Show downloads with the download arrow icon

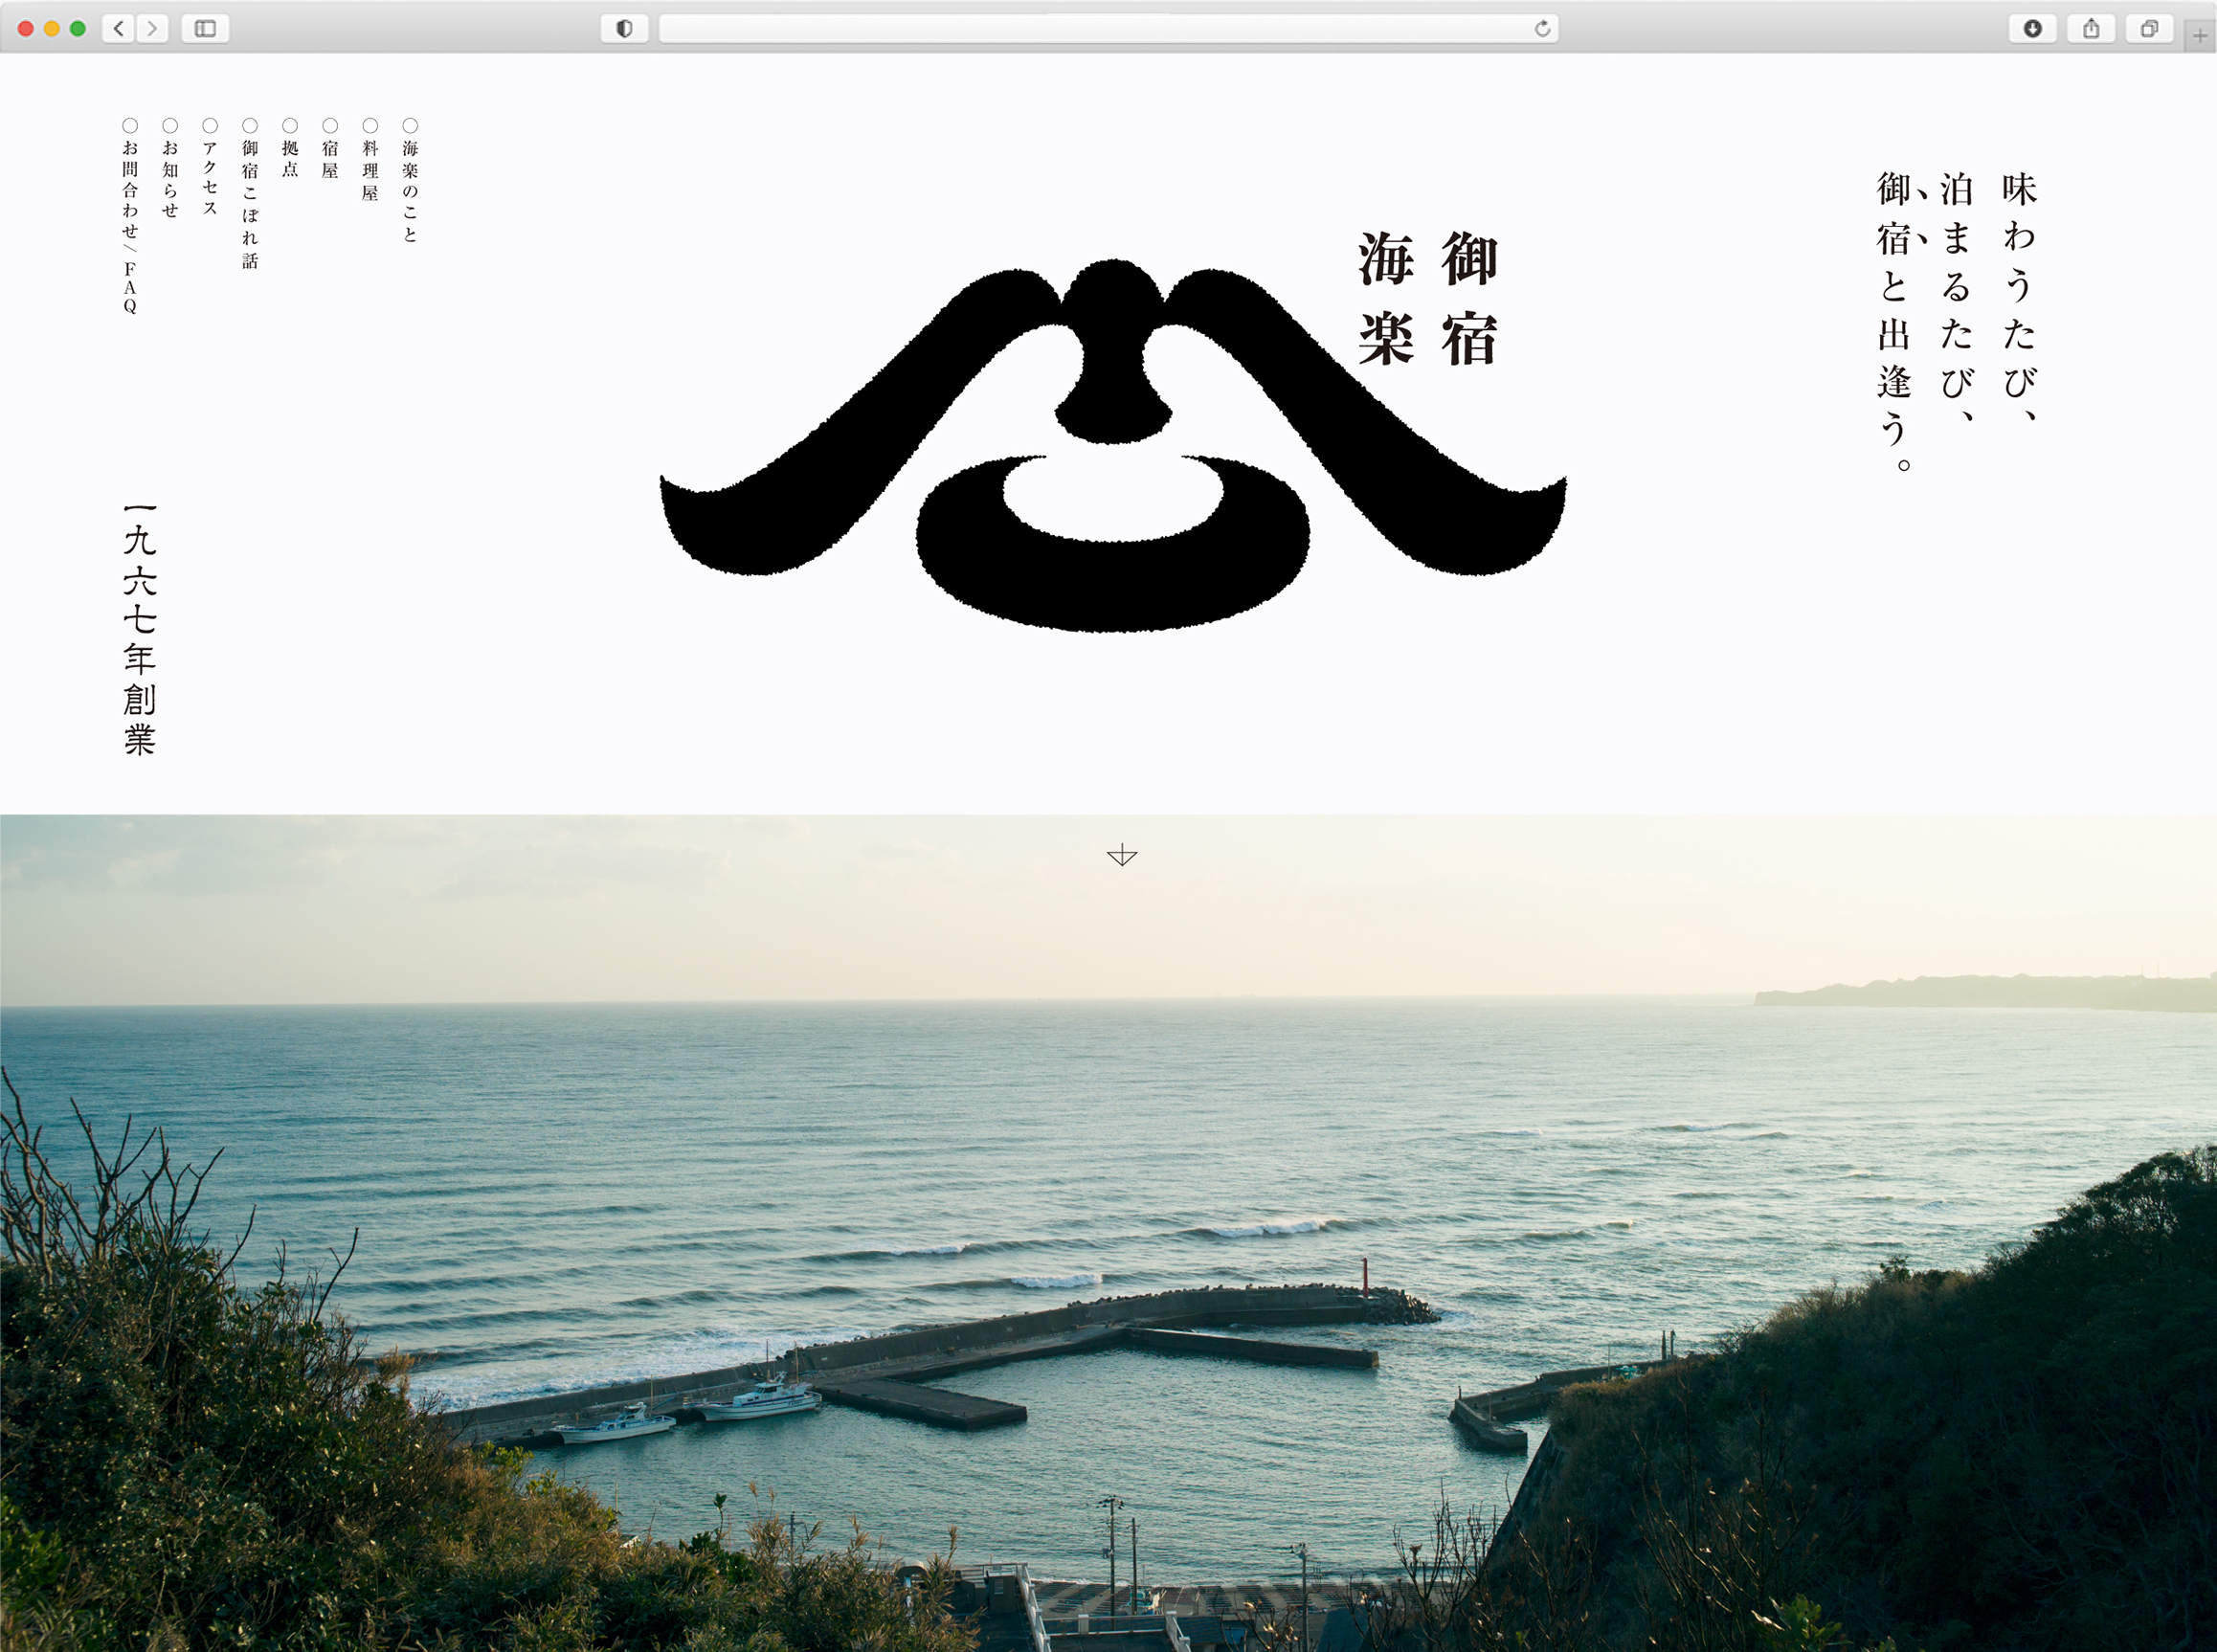coord(2032,28)
